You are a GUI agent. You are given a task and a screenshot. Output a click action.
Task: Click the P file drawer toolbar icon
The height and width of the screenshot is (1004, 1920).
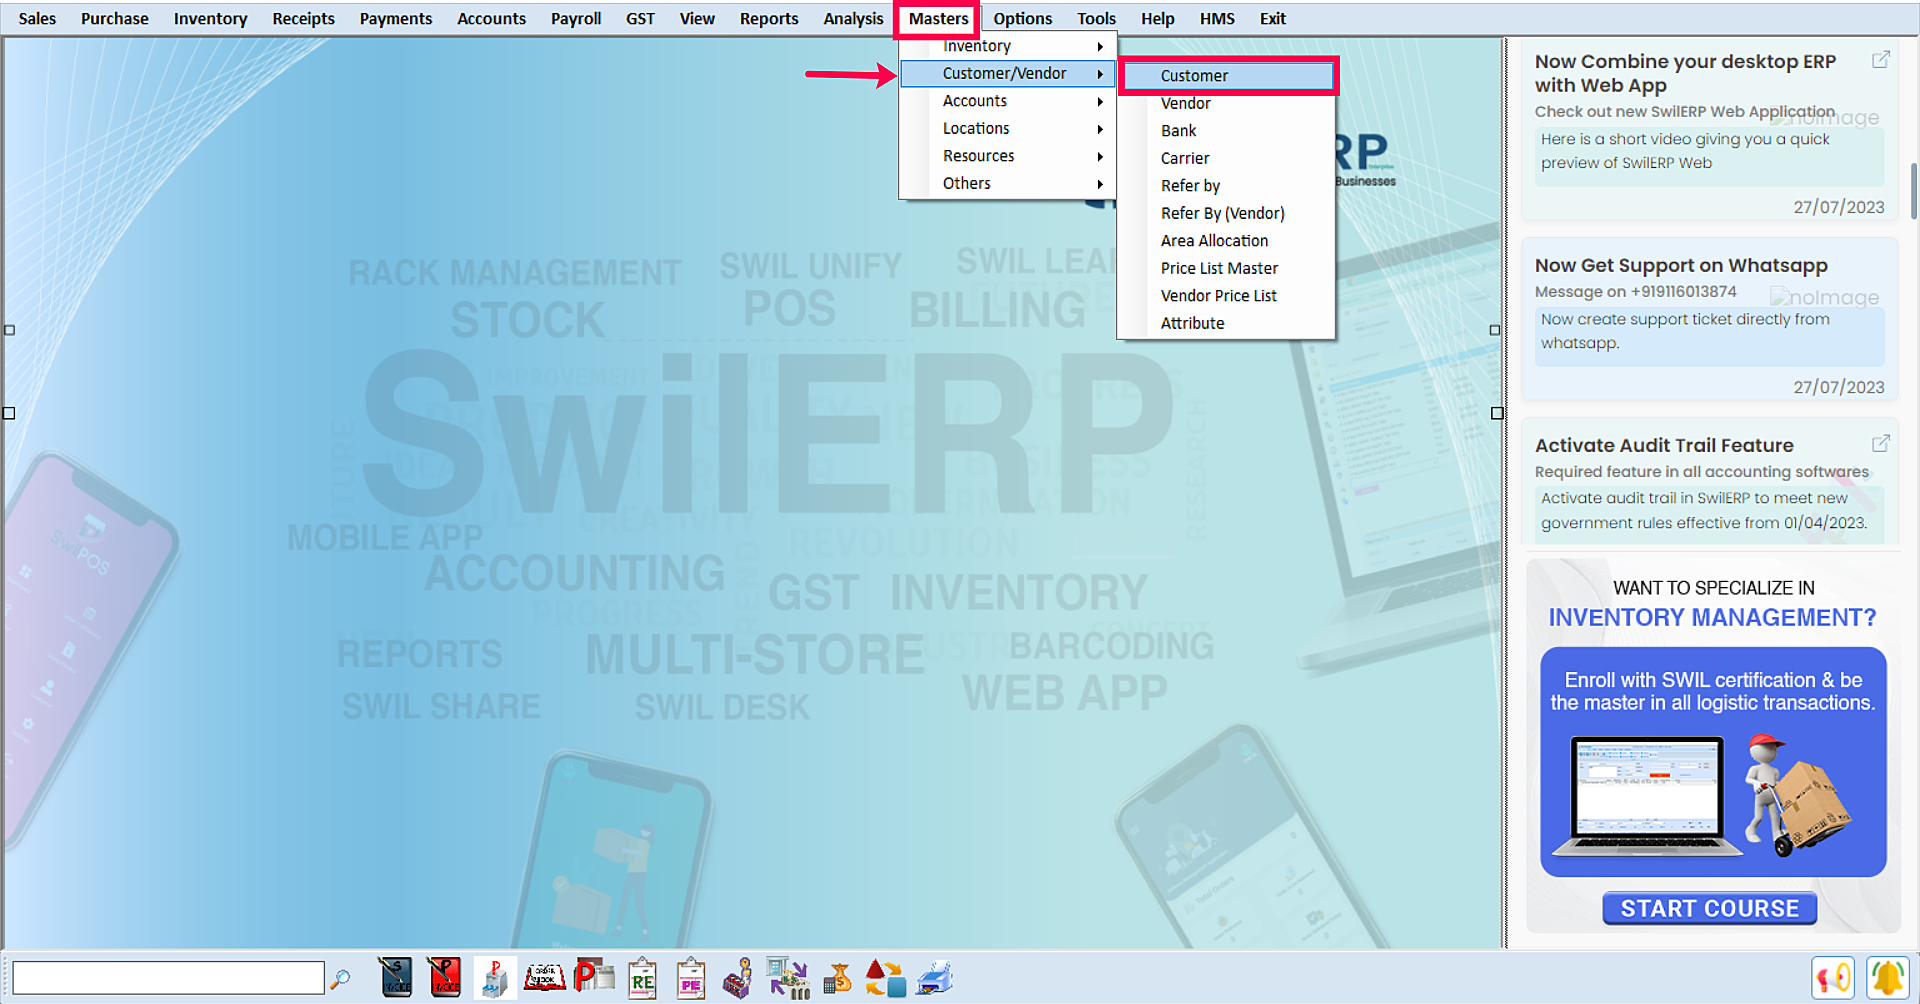[494, 978]
